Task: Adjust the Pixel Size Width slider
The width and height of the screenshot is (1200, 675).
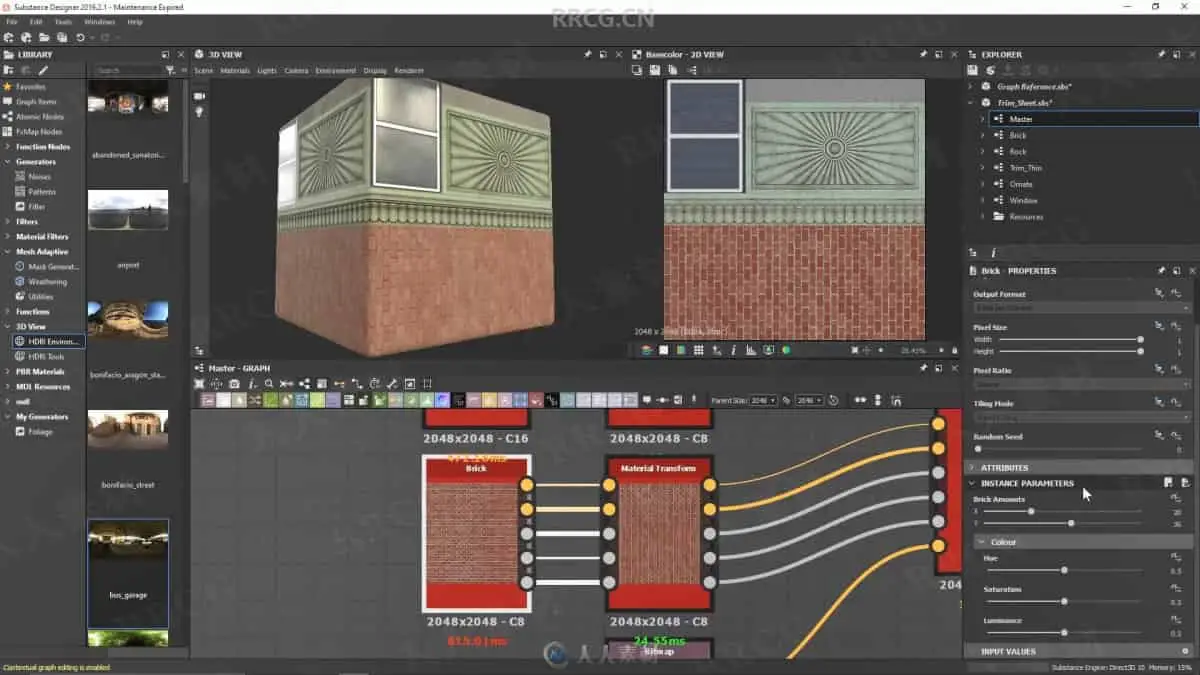Action: coord(1070,340)
